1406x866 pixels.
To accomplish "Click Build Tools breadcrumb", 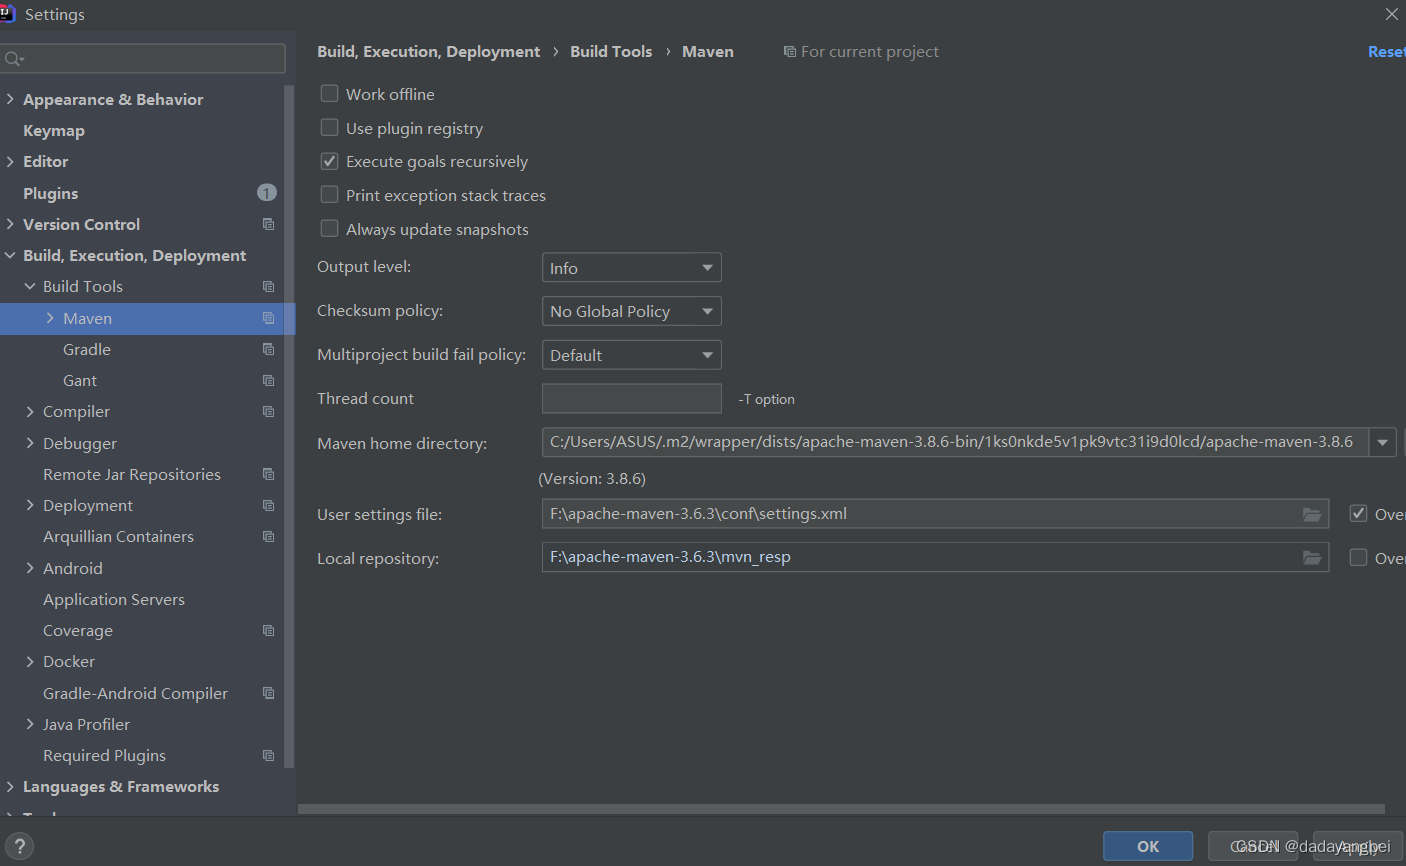I will tap(611, 51).
